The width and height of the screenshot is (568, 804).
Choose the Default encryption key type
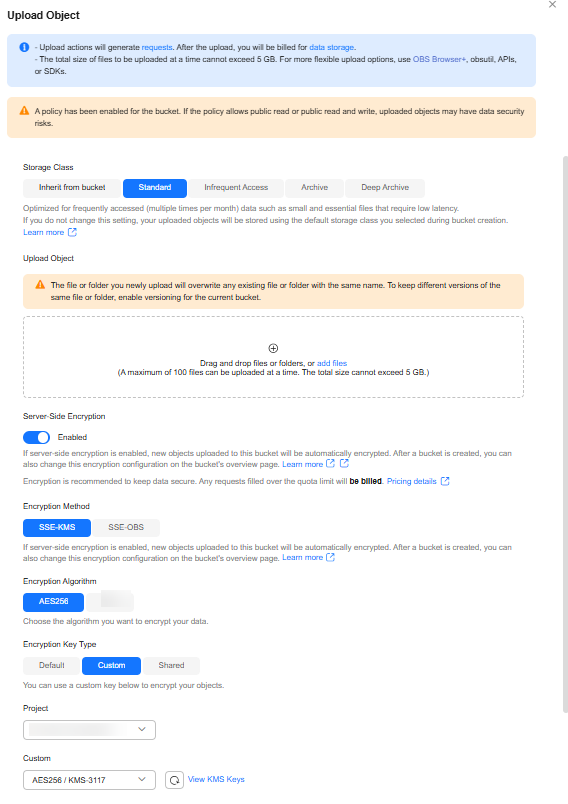tap(52, 665)
